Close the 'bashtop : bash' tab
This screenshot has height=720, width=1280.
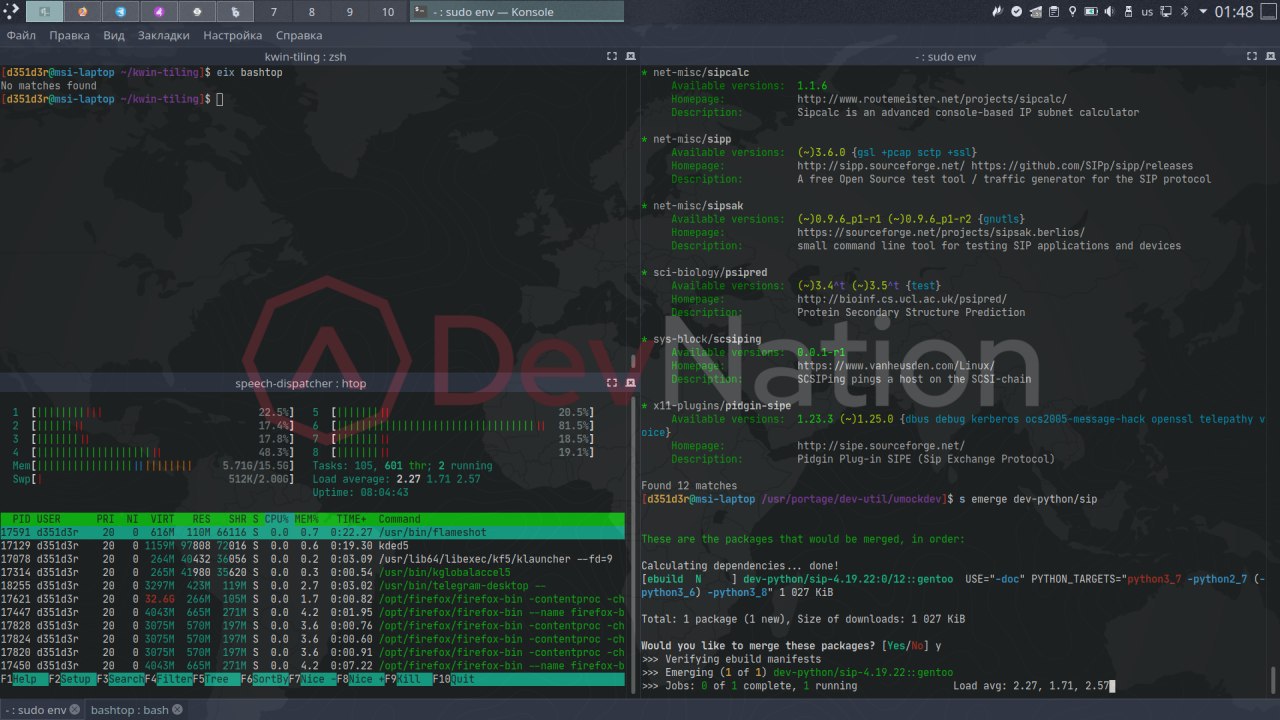coord(177,710)
